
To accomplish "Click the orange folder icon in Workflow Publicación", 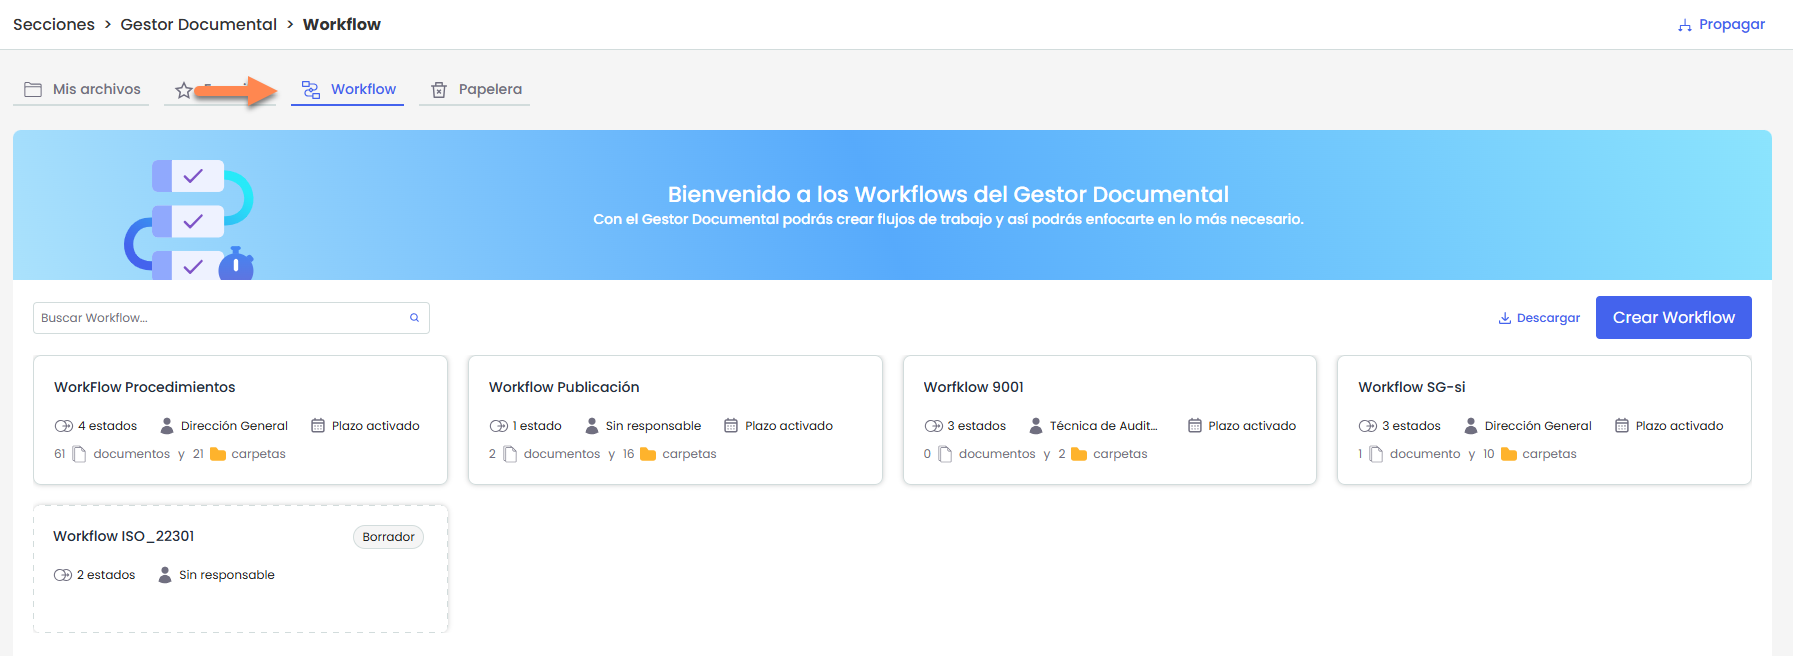I will tap(648, 454).
